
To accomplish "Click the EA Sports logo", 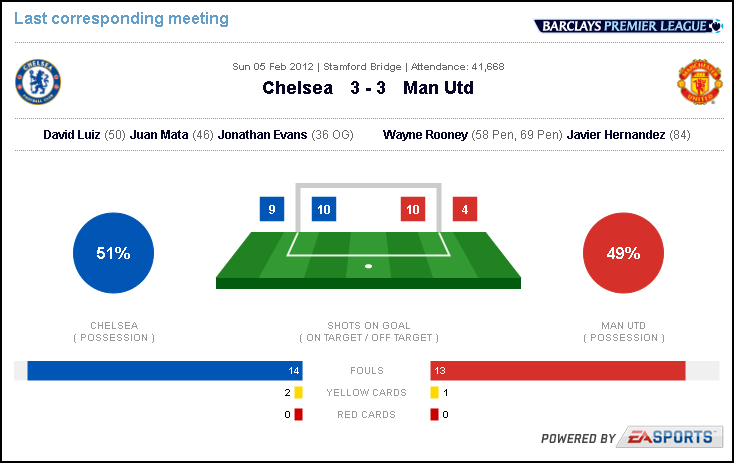I will click(669, 437).
